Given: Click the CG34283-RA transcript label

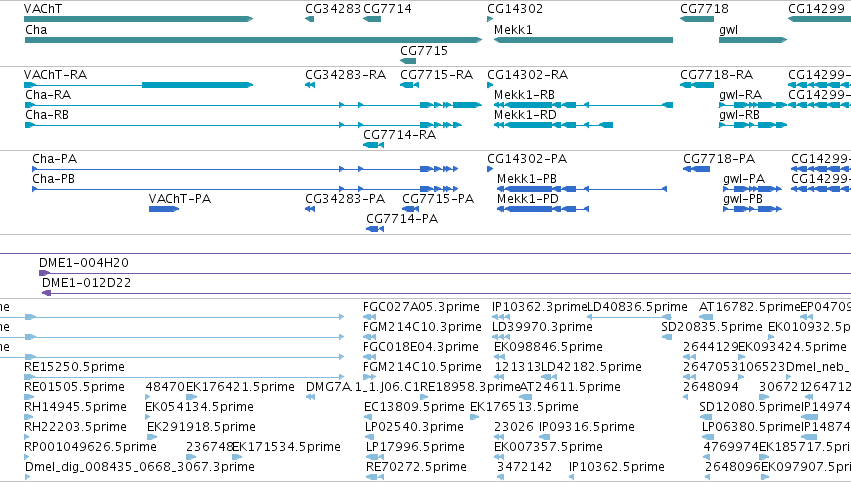Looking at the screenshot, I should [x=346, y=74].
